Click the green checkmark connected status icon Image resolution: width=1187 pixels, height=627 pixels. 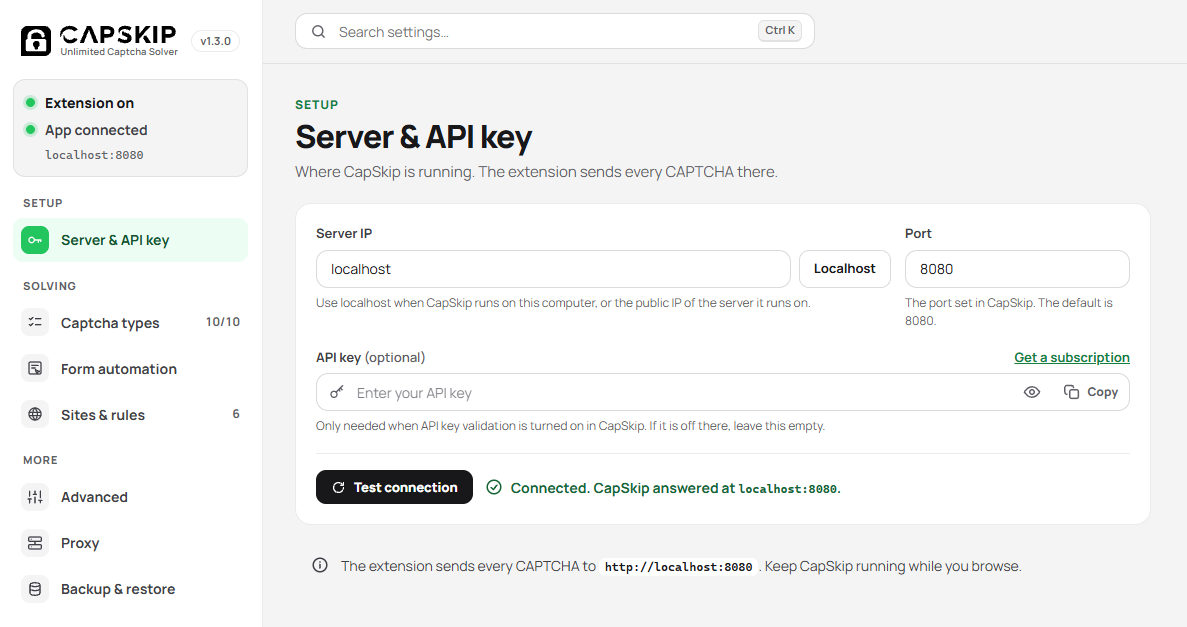[494, 487]
